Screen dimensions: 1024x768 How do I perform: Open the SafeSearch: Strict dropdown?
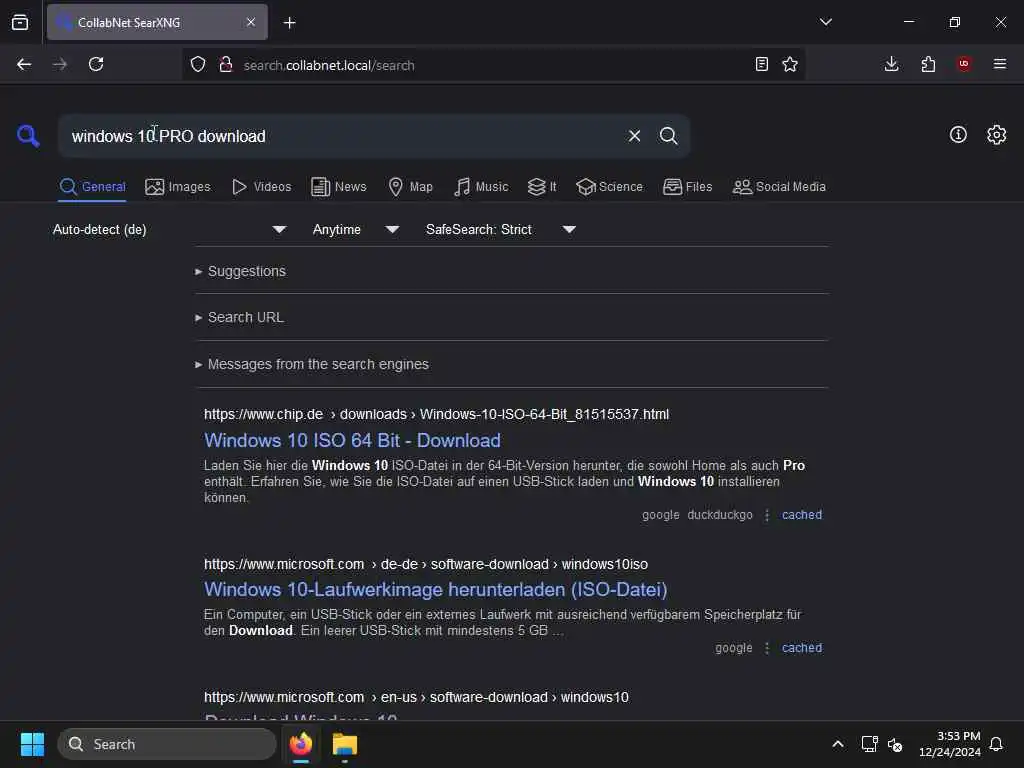500,229
